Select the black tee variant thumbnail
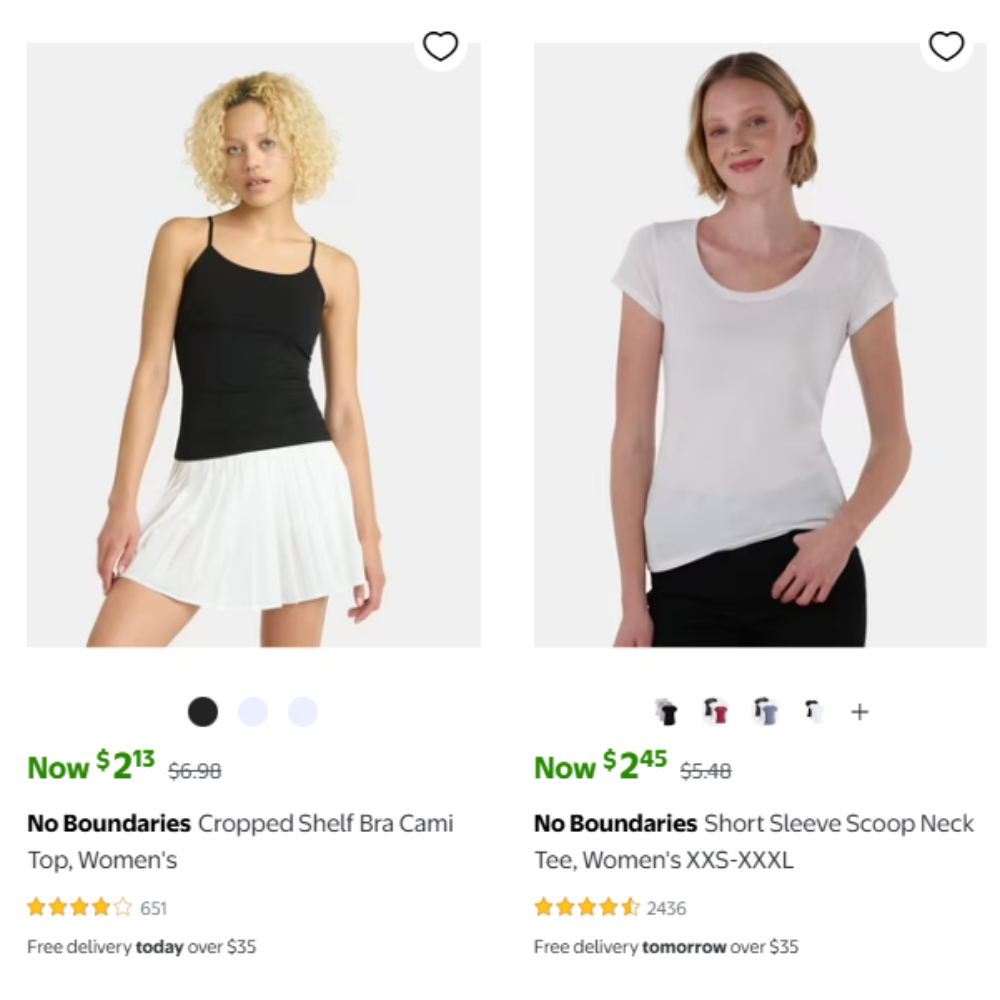Image resolution: width=1000 pixels, height=1000 pixels. (667, 712)
